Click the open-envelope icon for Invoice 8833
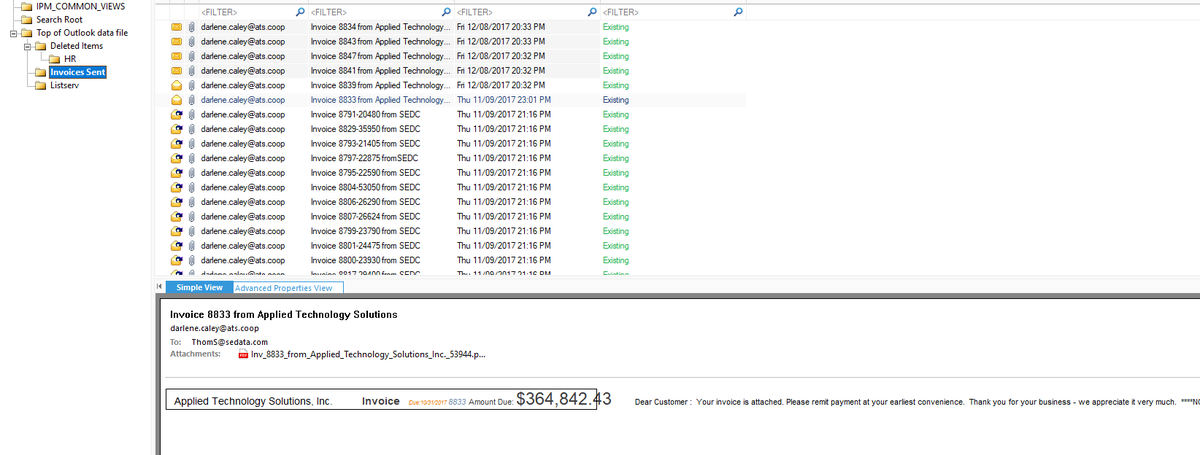Viewport: 1200px width, 455px height. tap(175, 100)
